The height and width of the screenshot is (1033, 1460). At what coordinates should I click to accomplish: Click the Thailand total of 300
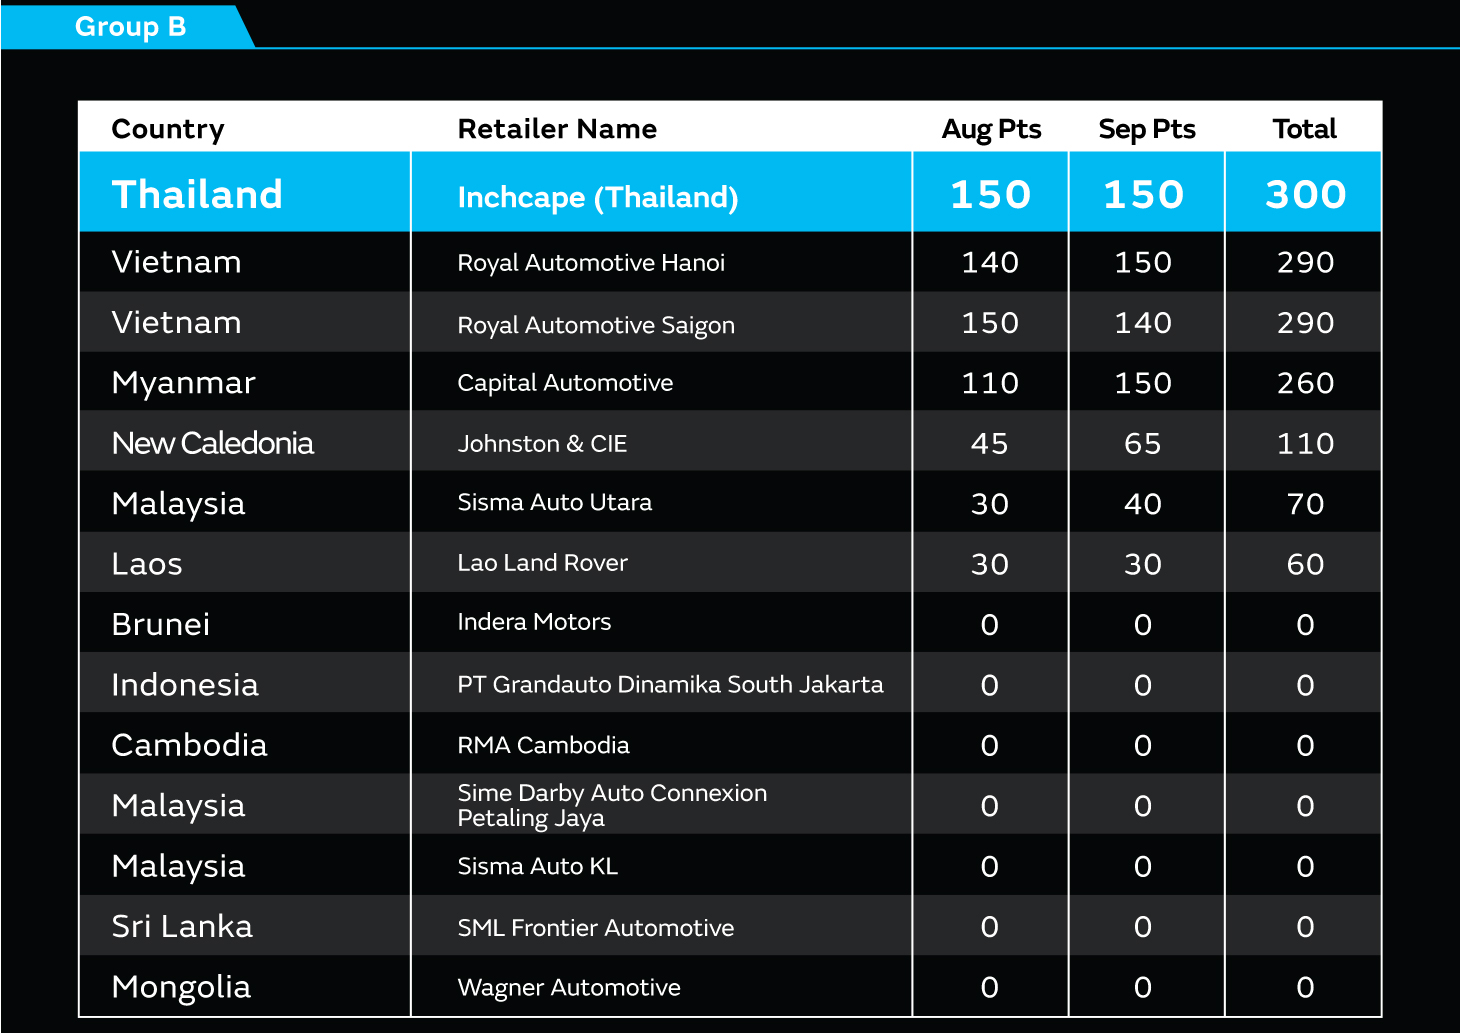(x=1305, y=194)
